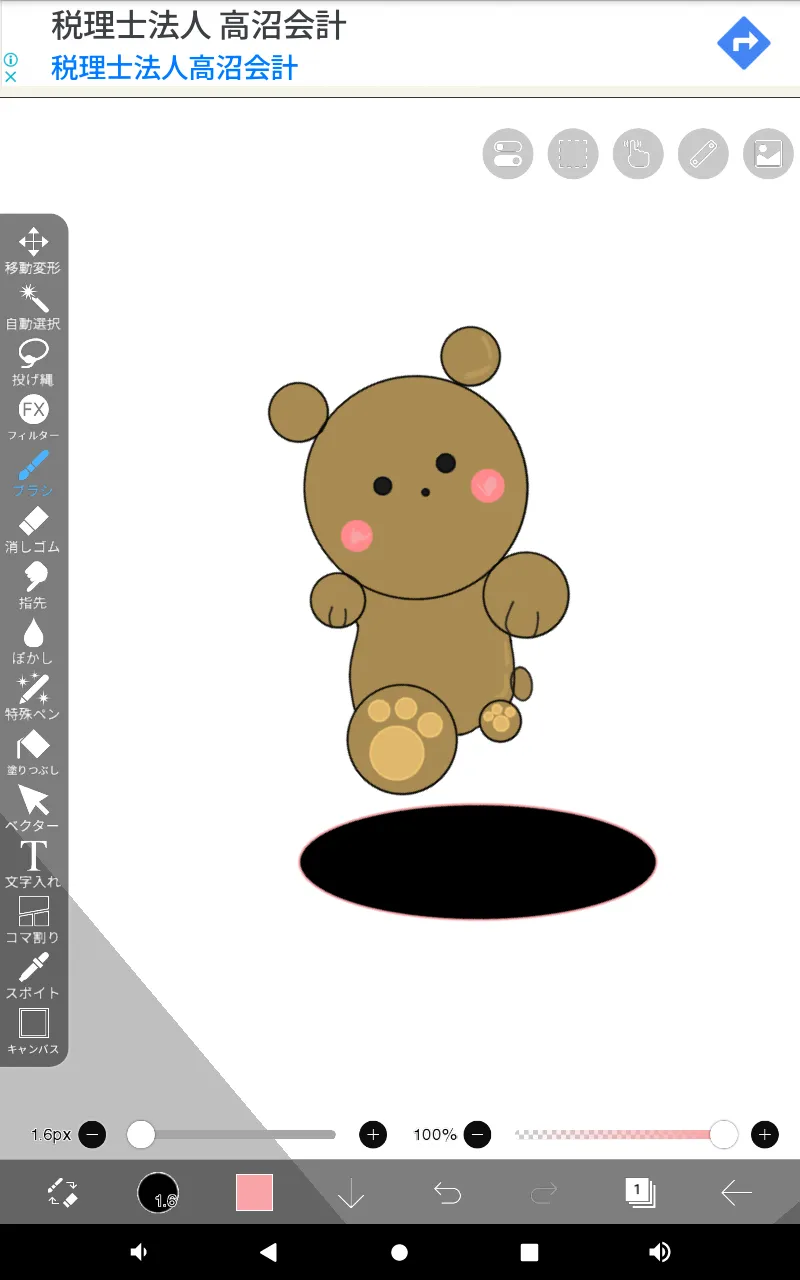The width and height of the screenshot is (800, 1280).
Task: Select the Smudge (指先) tool
Action: 33,586
